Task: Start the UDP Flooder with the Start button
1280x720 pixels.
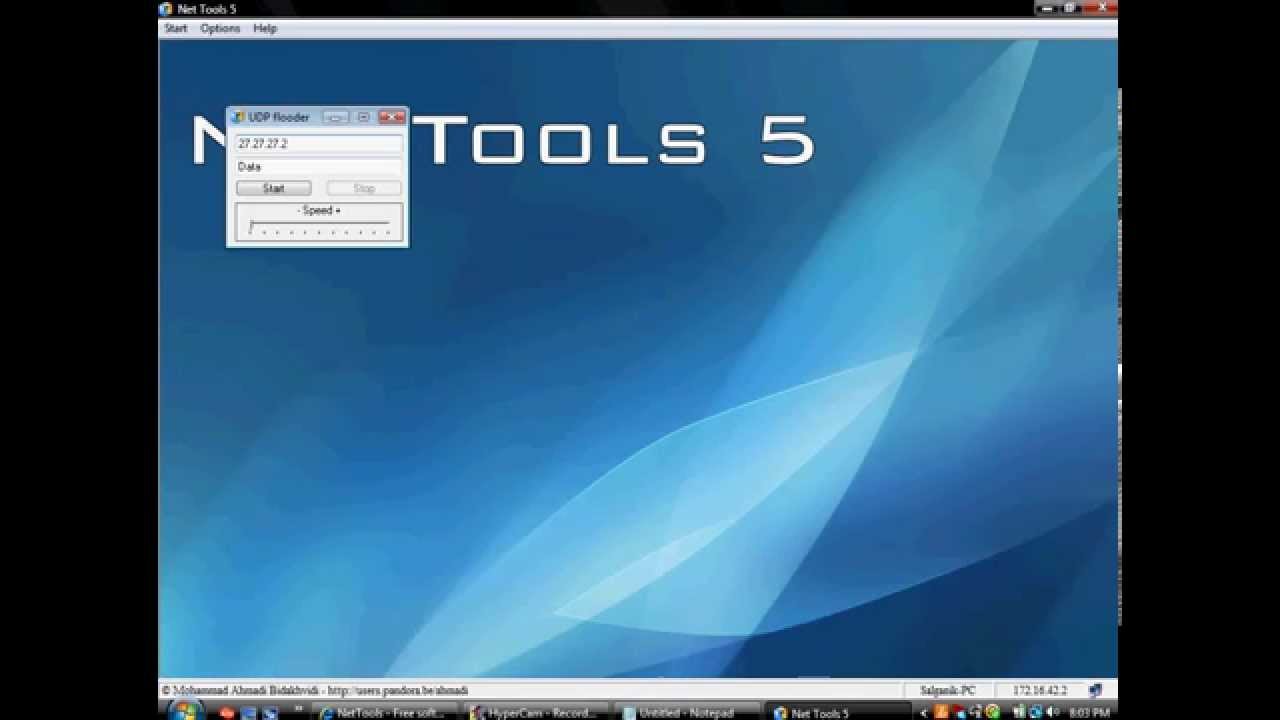Action: (274, 188)
